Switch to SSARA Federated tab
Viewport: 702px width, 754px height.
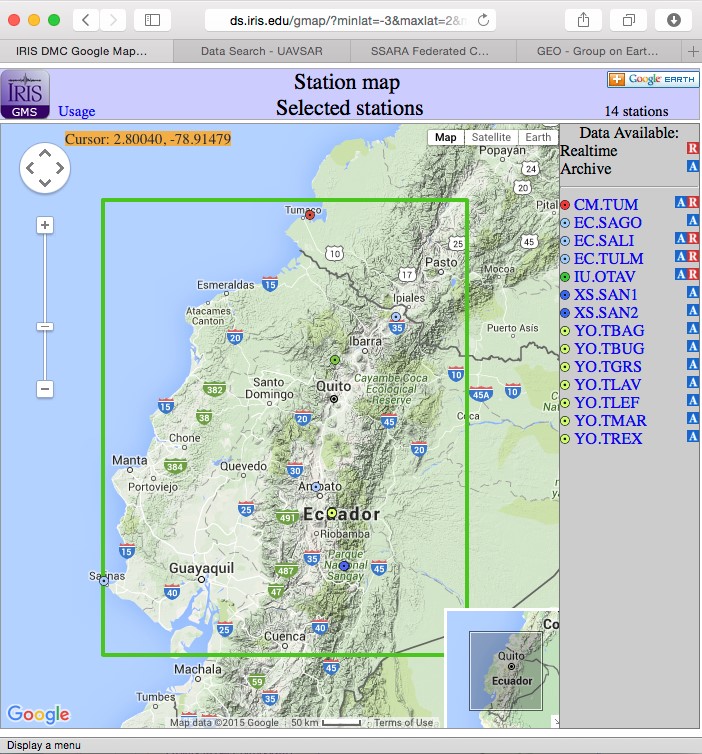tap(430, 51)
